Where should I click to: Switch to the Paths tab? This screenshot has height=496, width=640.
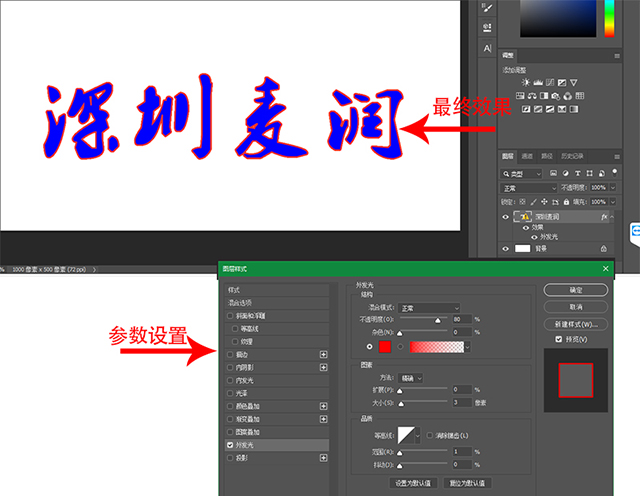pyautogui.click(x=547, y=156)
